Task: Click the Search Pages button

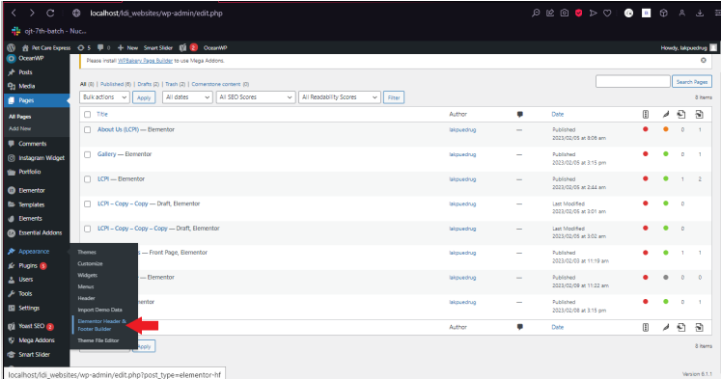Action: tap(692, 82)
